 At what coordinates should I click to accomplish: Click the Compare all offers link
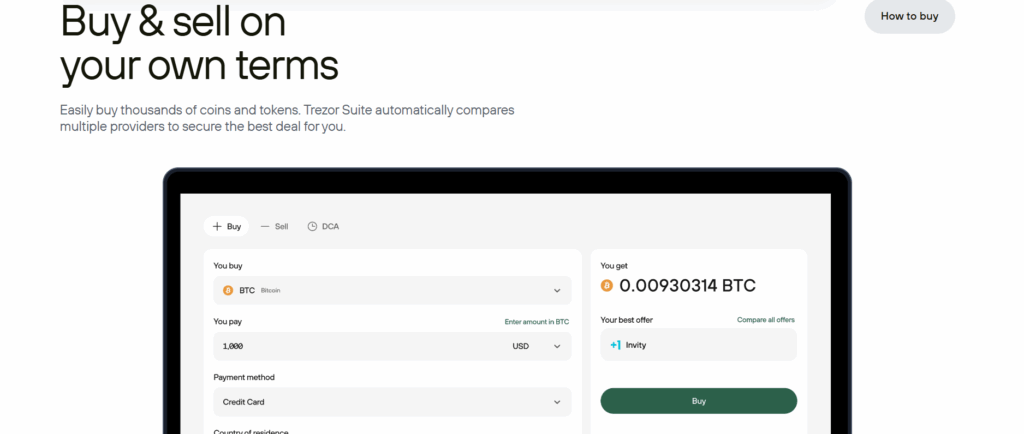(766, 320)
